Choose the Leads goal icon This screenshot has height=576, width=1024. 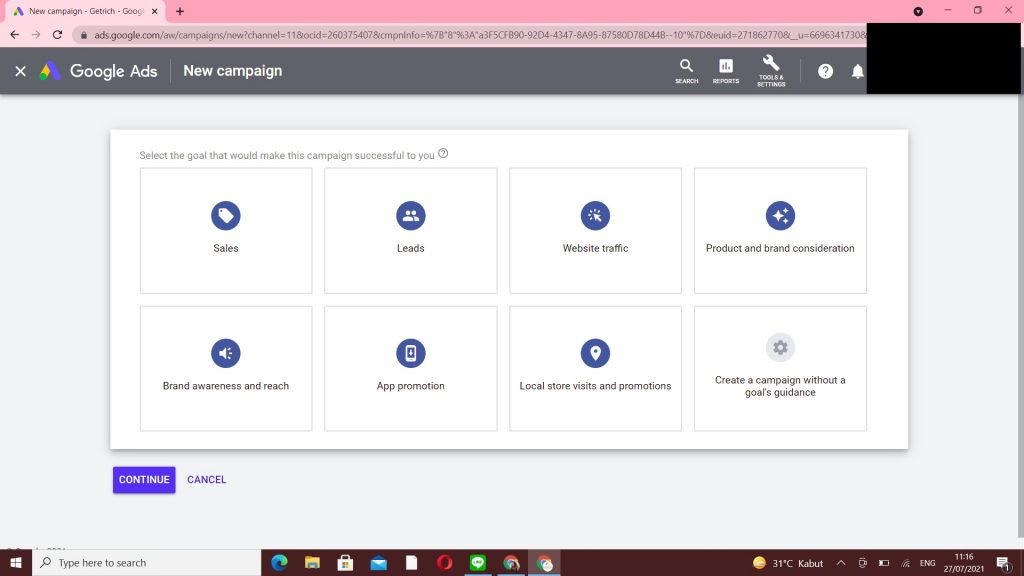coord(410,215)
